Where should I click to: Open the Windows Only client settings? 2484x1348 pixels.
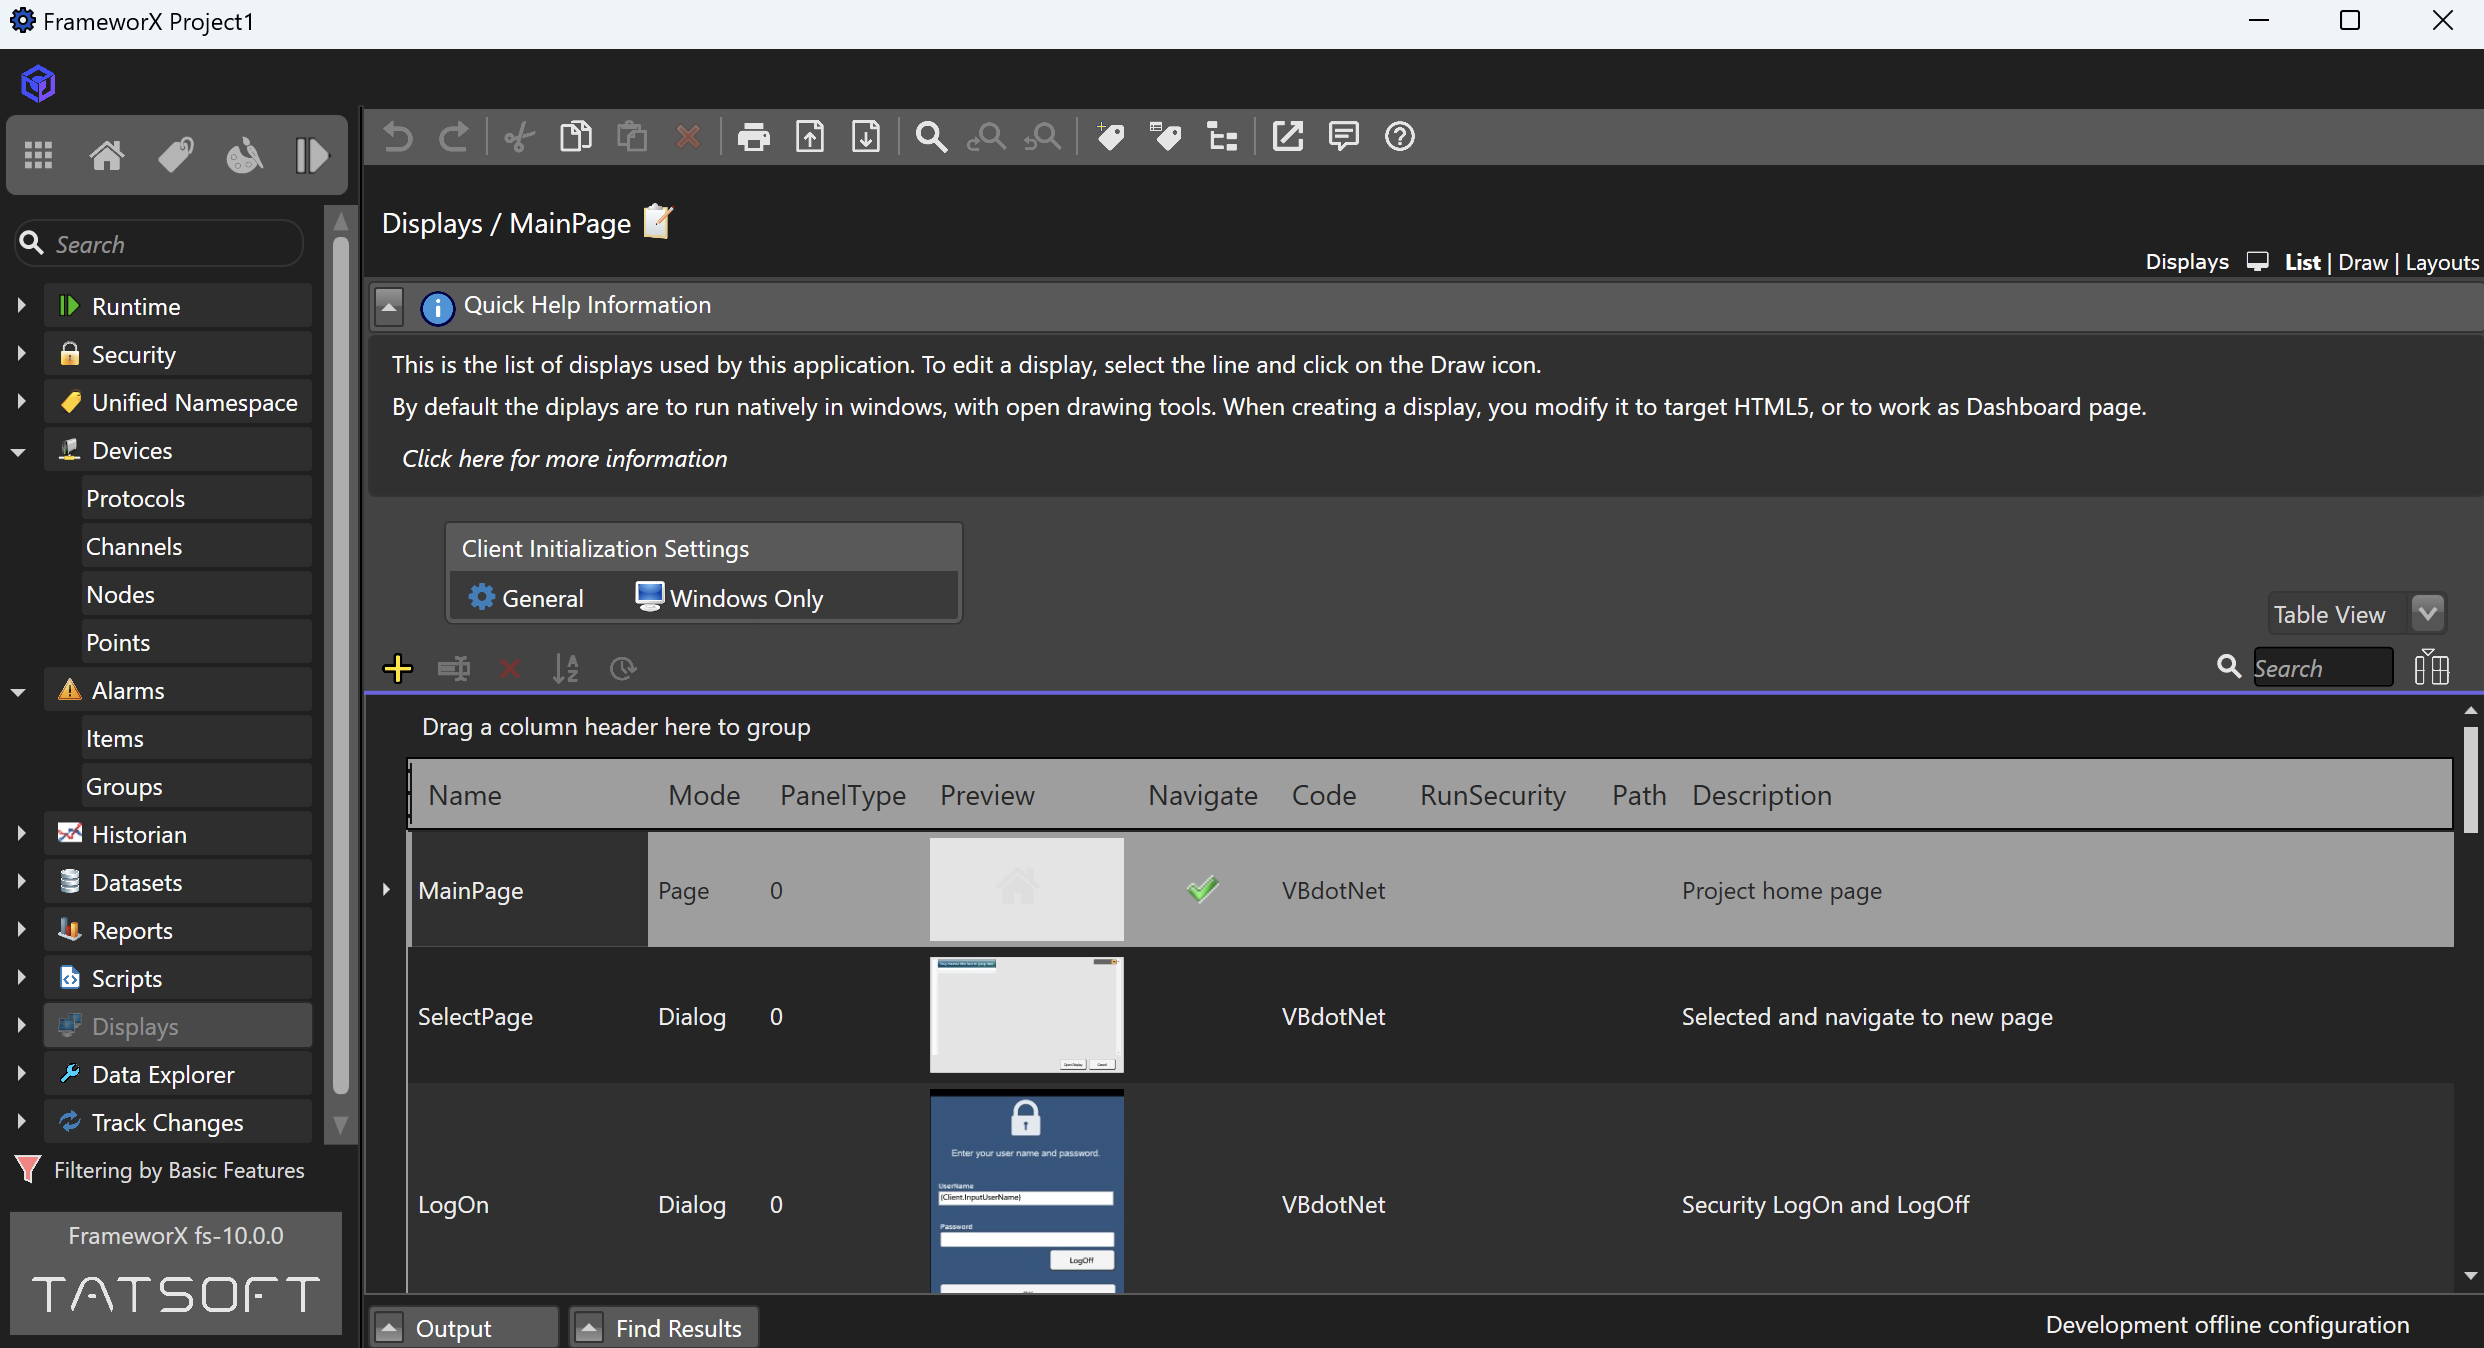pos(730,598)
